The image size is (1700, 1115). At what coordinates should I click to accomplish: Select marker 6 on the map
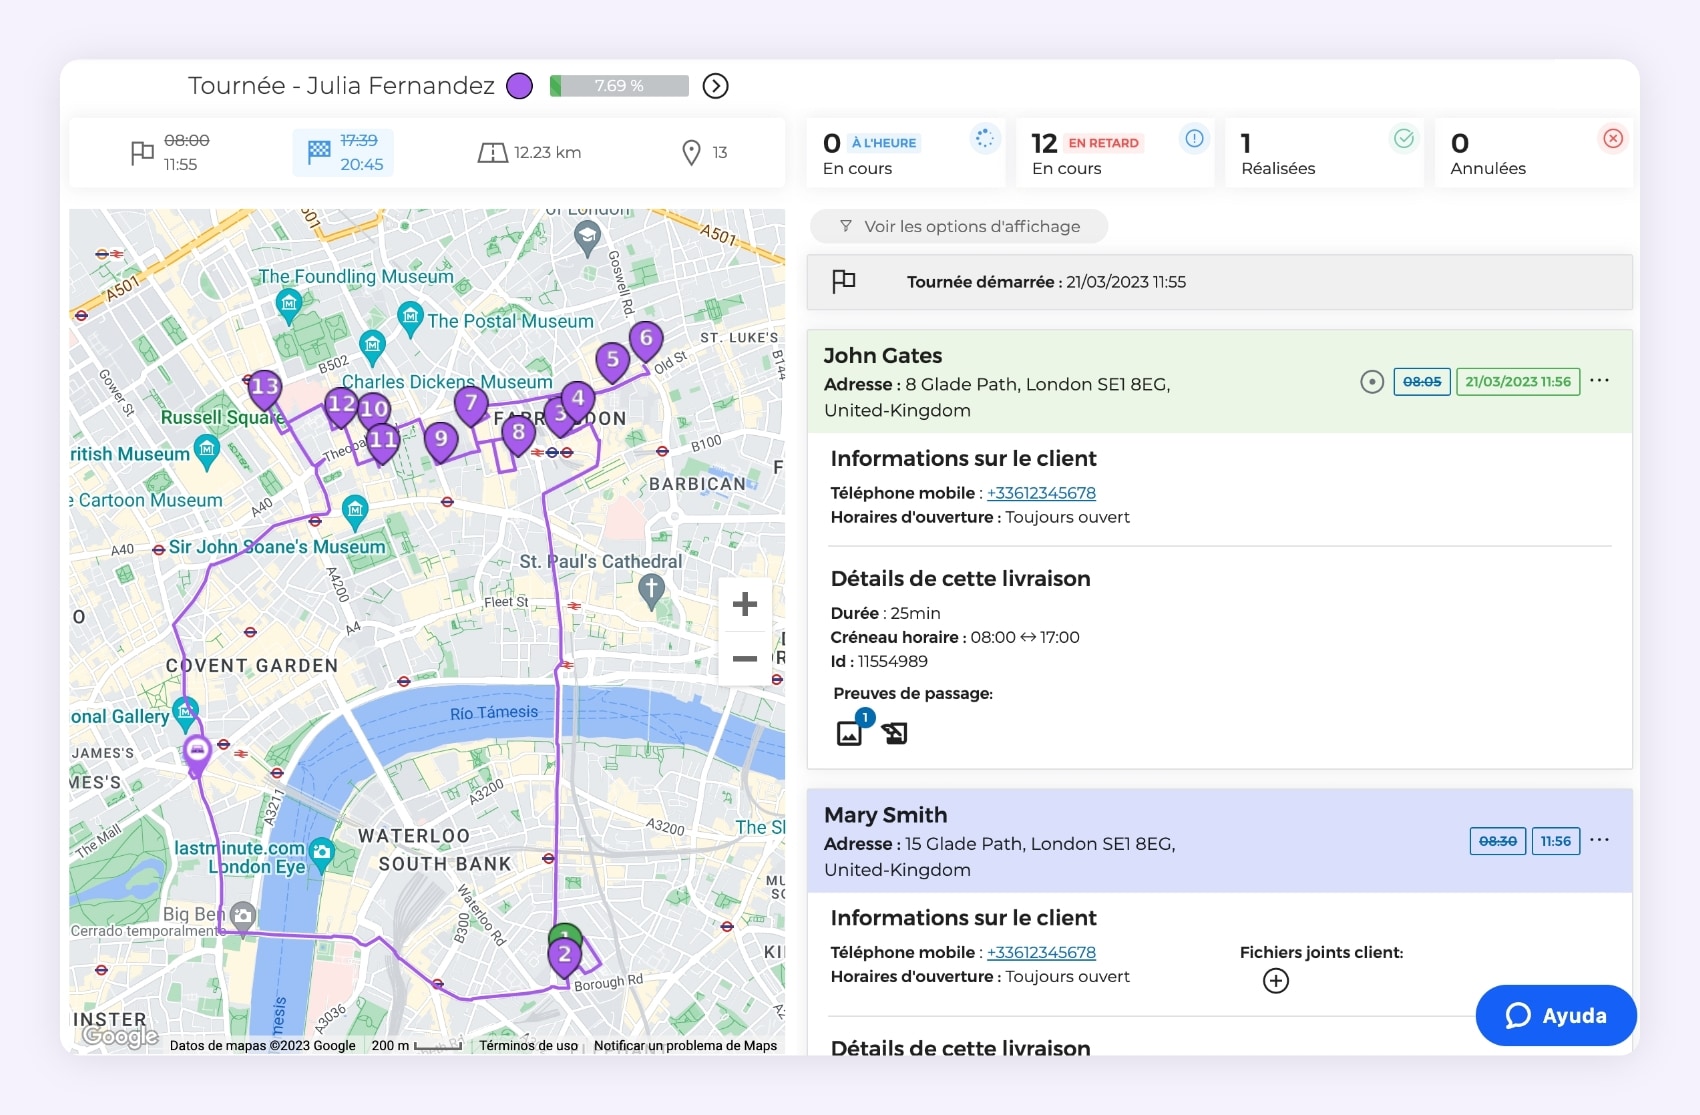[x=646, y=340]
